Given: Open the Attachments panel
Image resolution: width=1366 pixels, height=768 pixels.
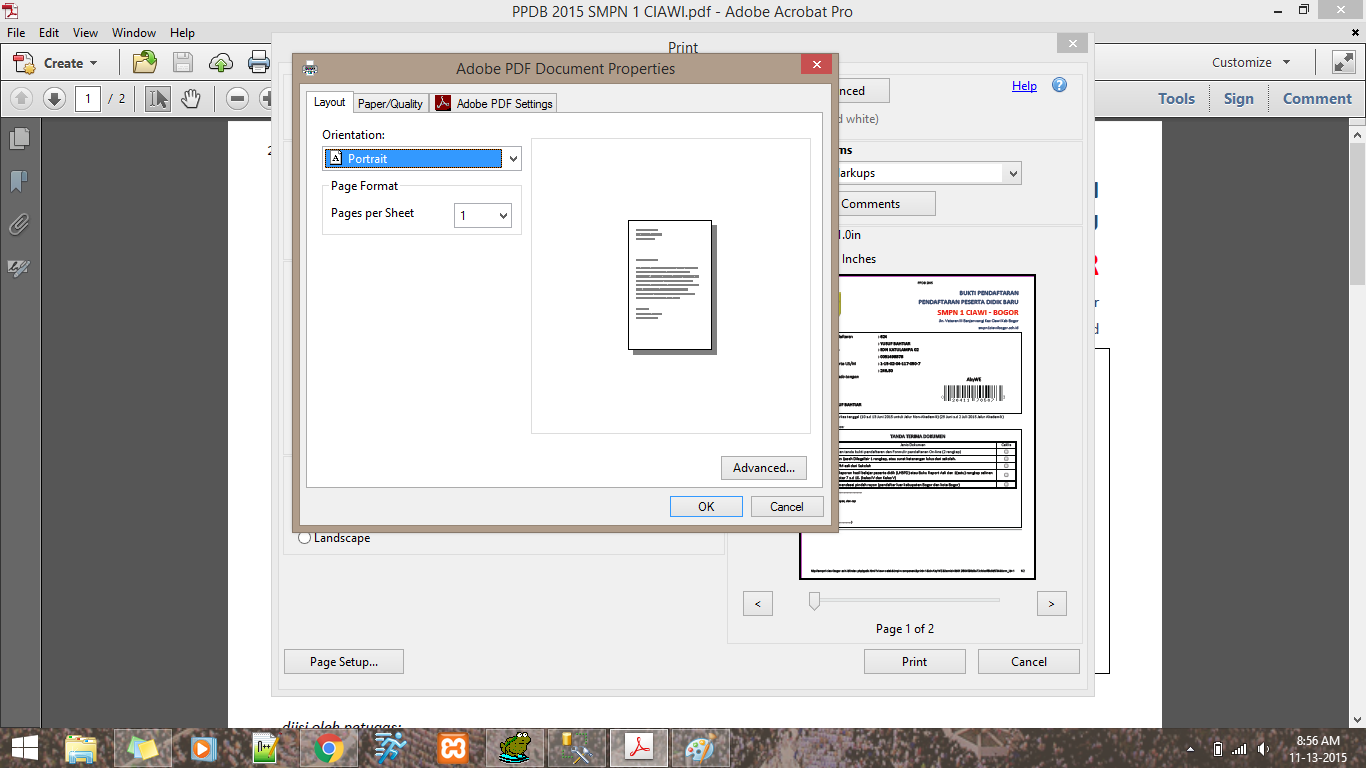Looking at the screenshot, I should [18, 223].
